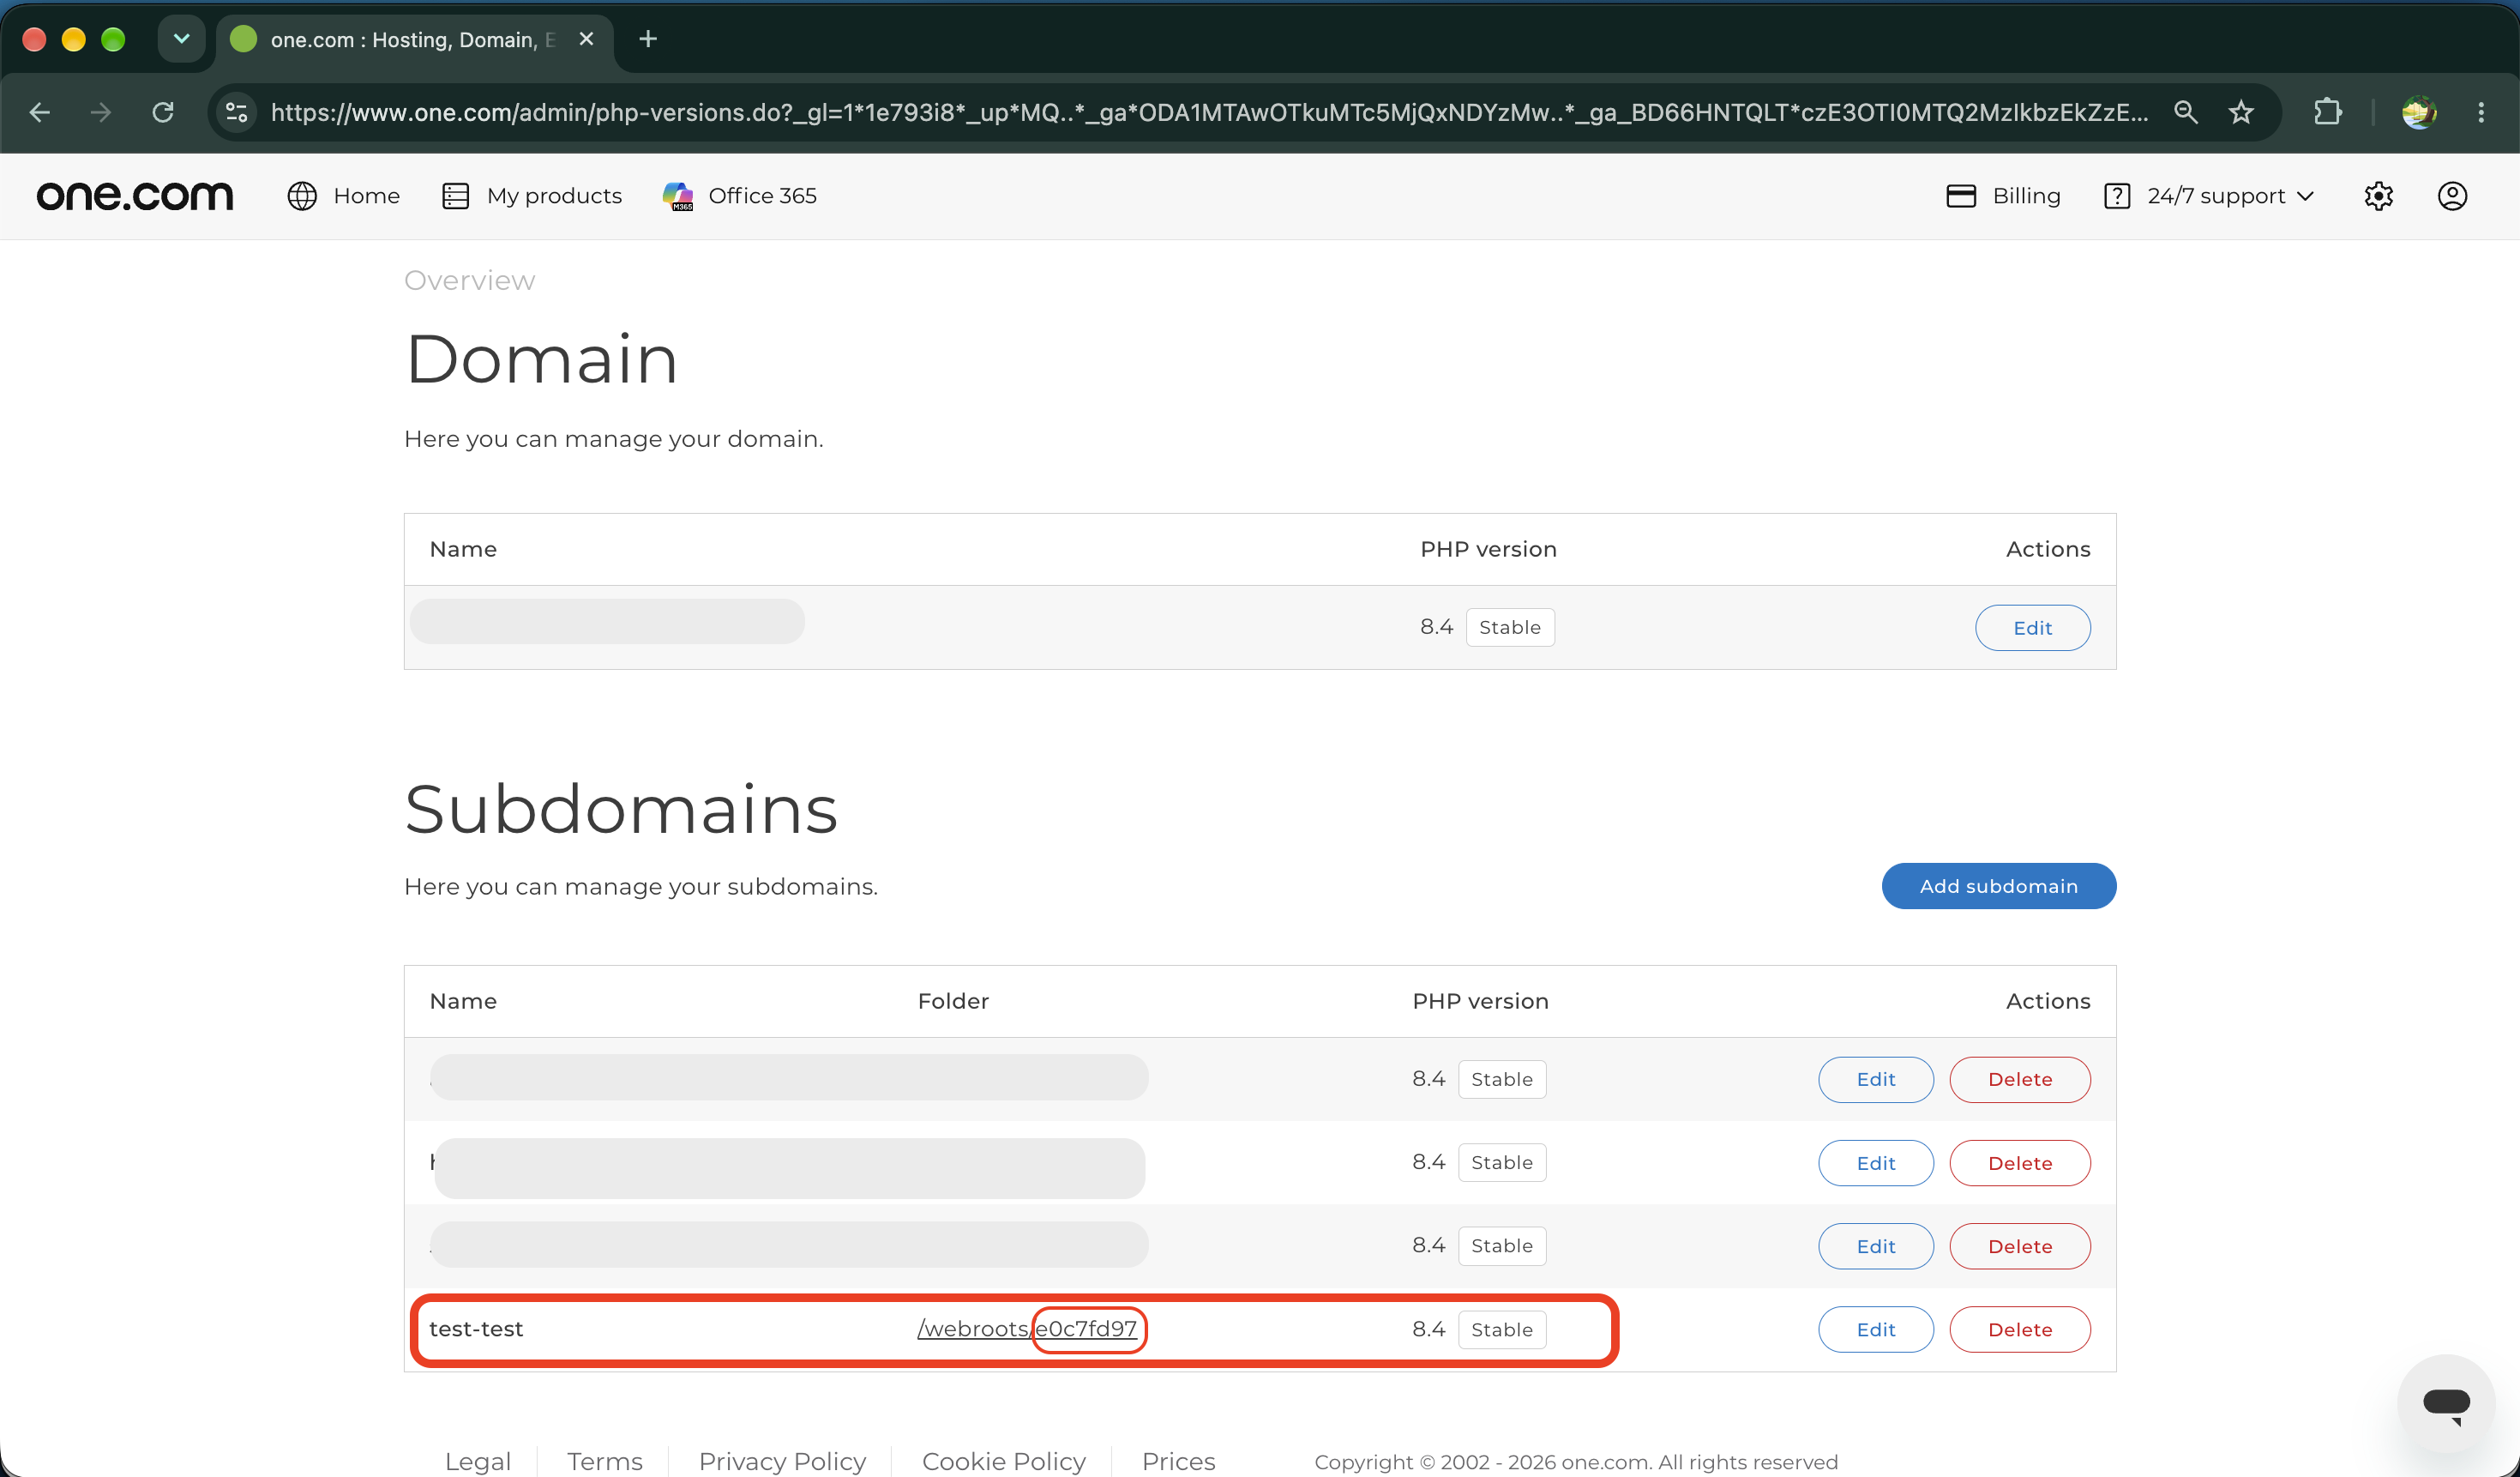This screenshot has height=1477, width=2520.
Task: Open the chat support bubble
Action: (x=2446, y=1404)
